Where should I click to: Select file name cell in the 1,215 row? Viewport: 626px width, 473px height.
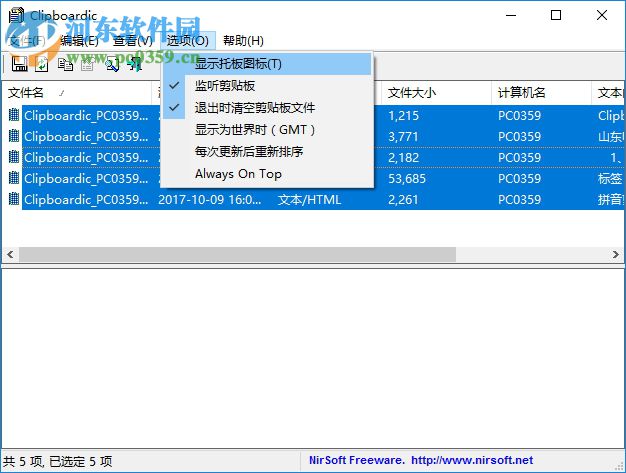pyautogui.click(x=86, y=115)
